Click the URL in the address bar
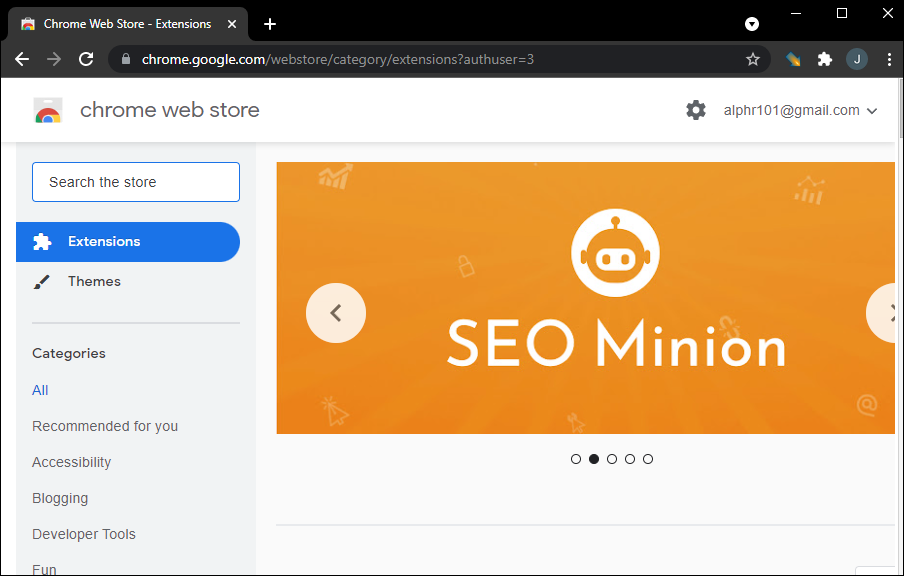904x576 pixels. point(338,59)
